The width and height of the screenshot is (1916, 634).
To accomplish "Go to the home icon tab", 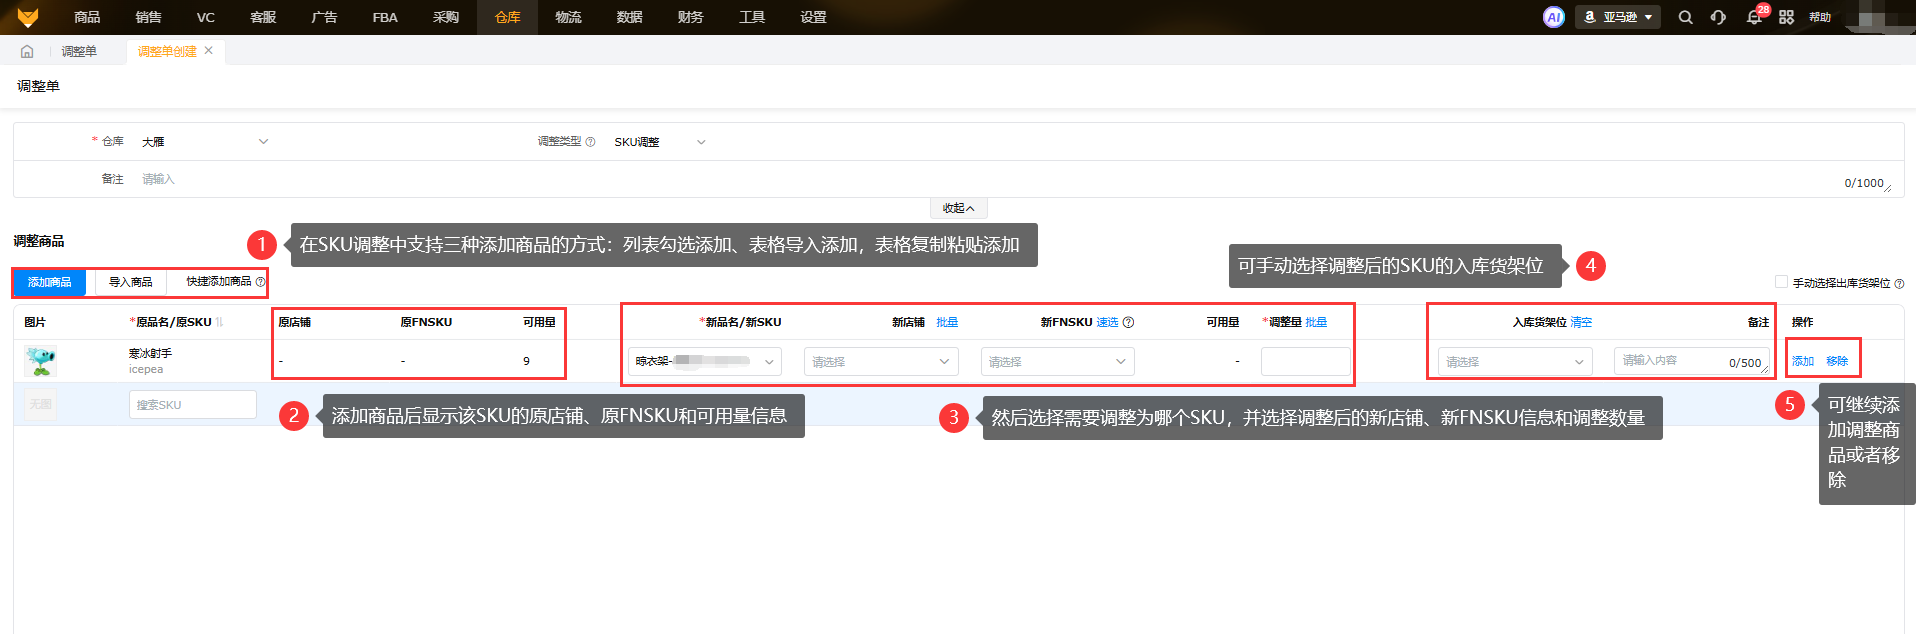I will coord(27,51).
